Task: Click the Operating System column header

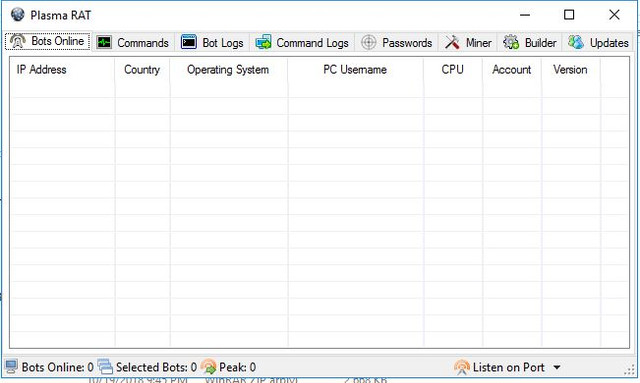Action: coord(229,70)
